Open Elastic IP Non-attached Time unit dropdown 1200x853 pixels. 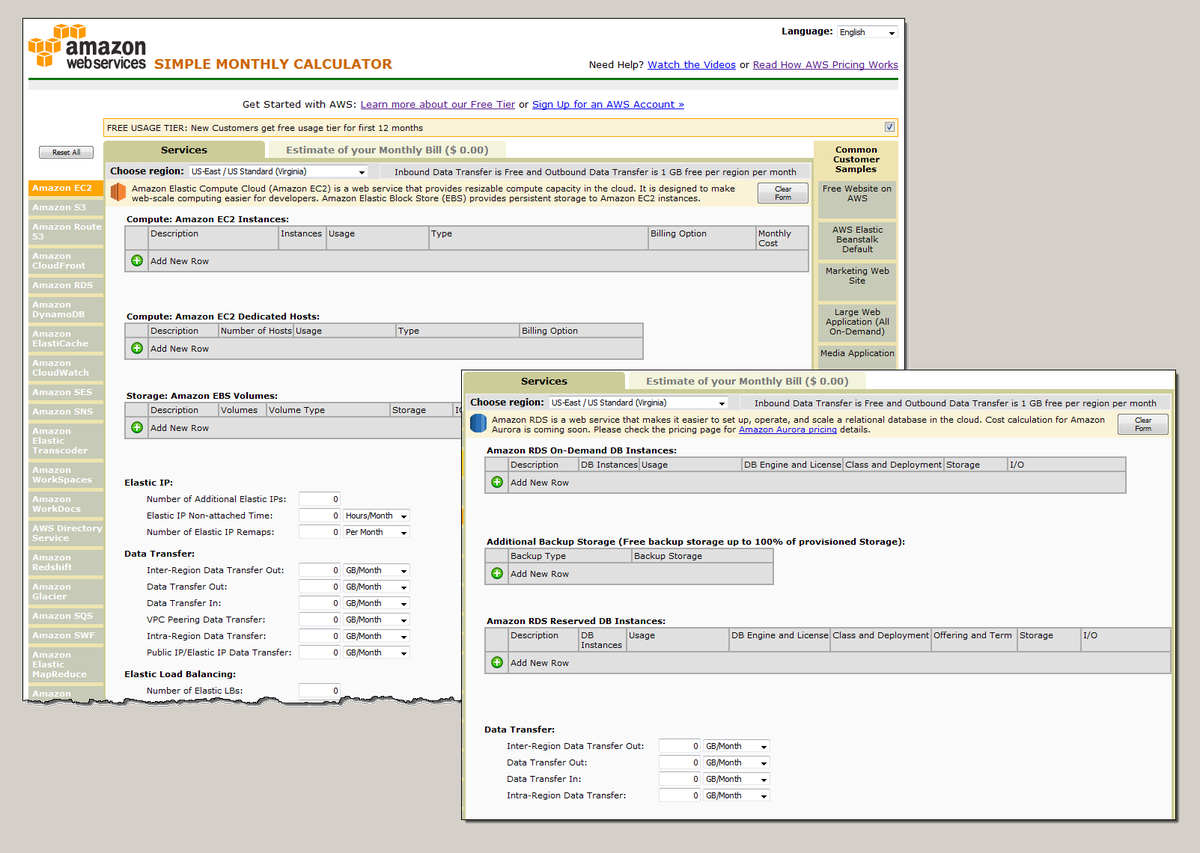tap(376, 516)
